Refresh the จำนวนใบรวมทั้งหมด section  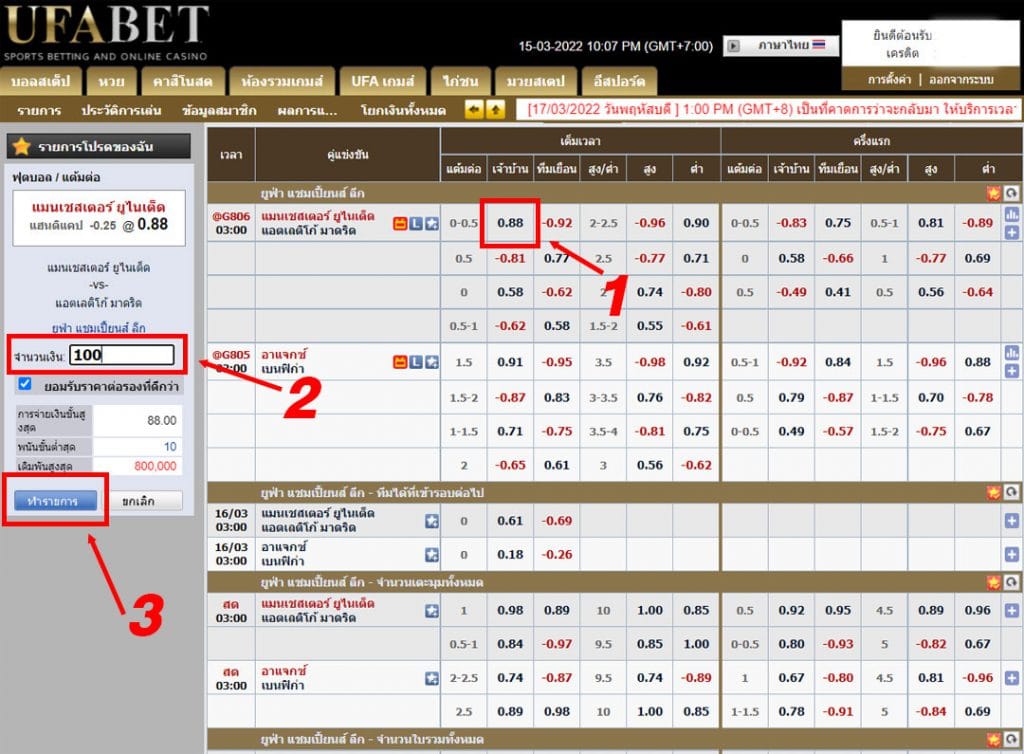1011,740
